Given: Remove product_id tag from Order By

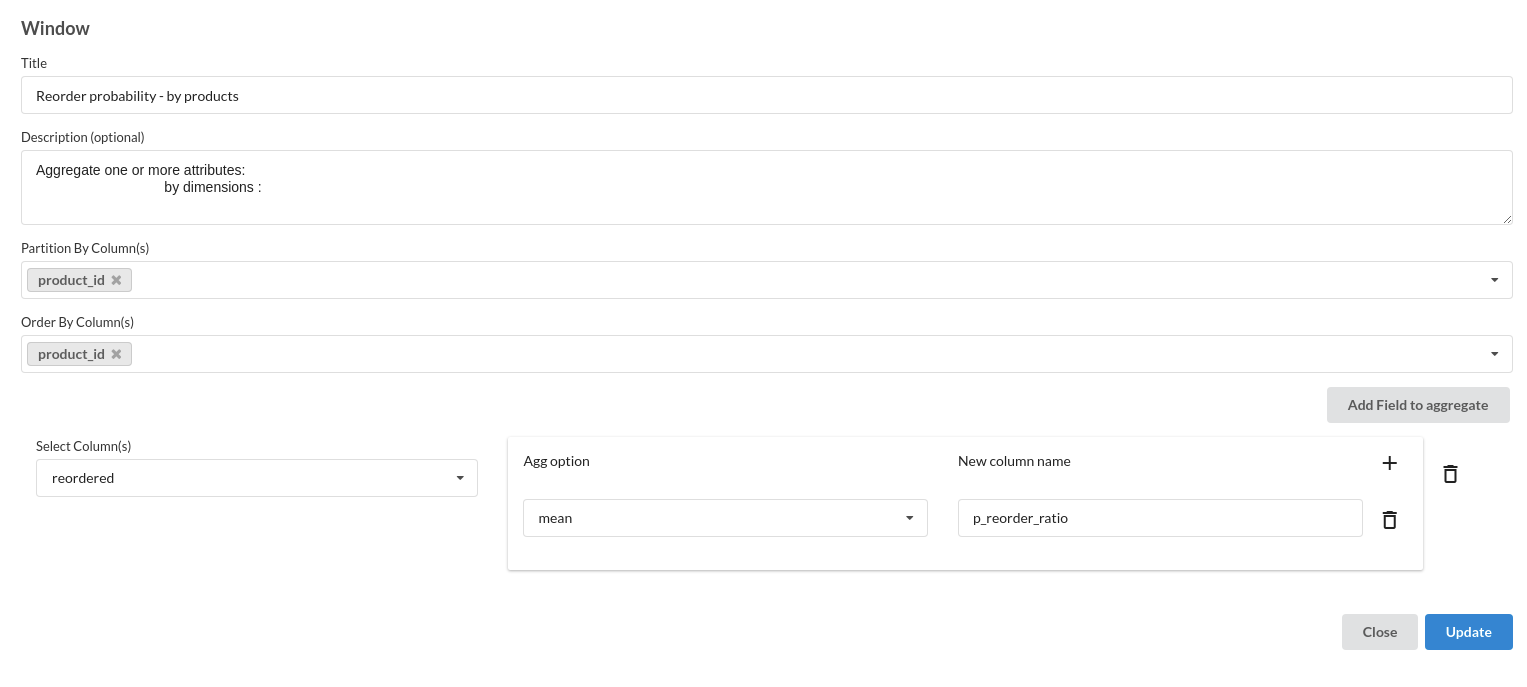Looking at the screenshot, I should tap(116, 354).
